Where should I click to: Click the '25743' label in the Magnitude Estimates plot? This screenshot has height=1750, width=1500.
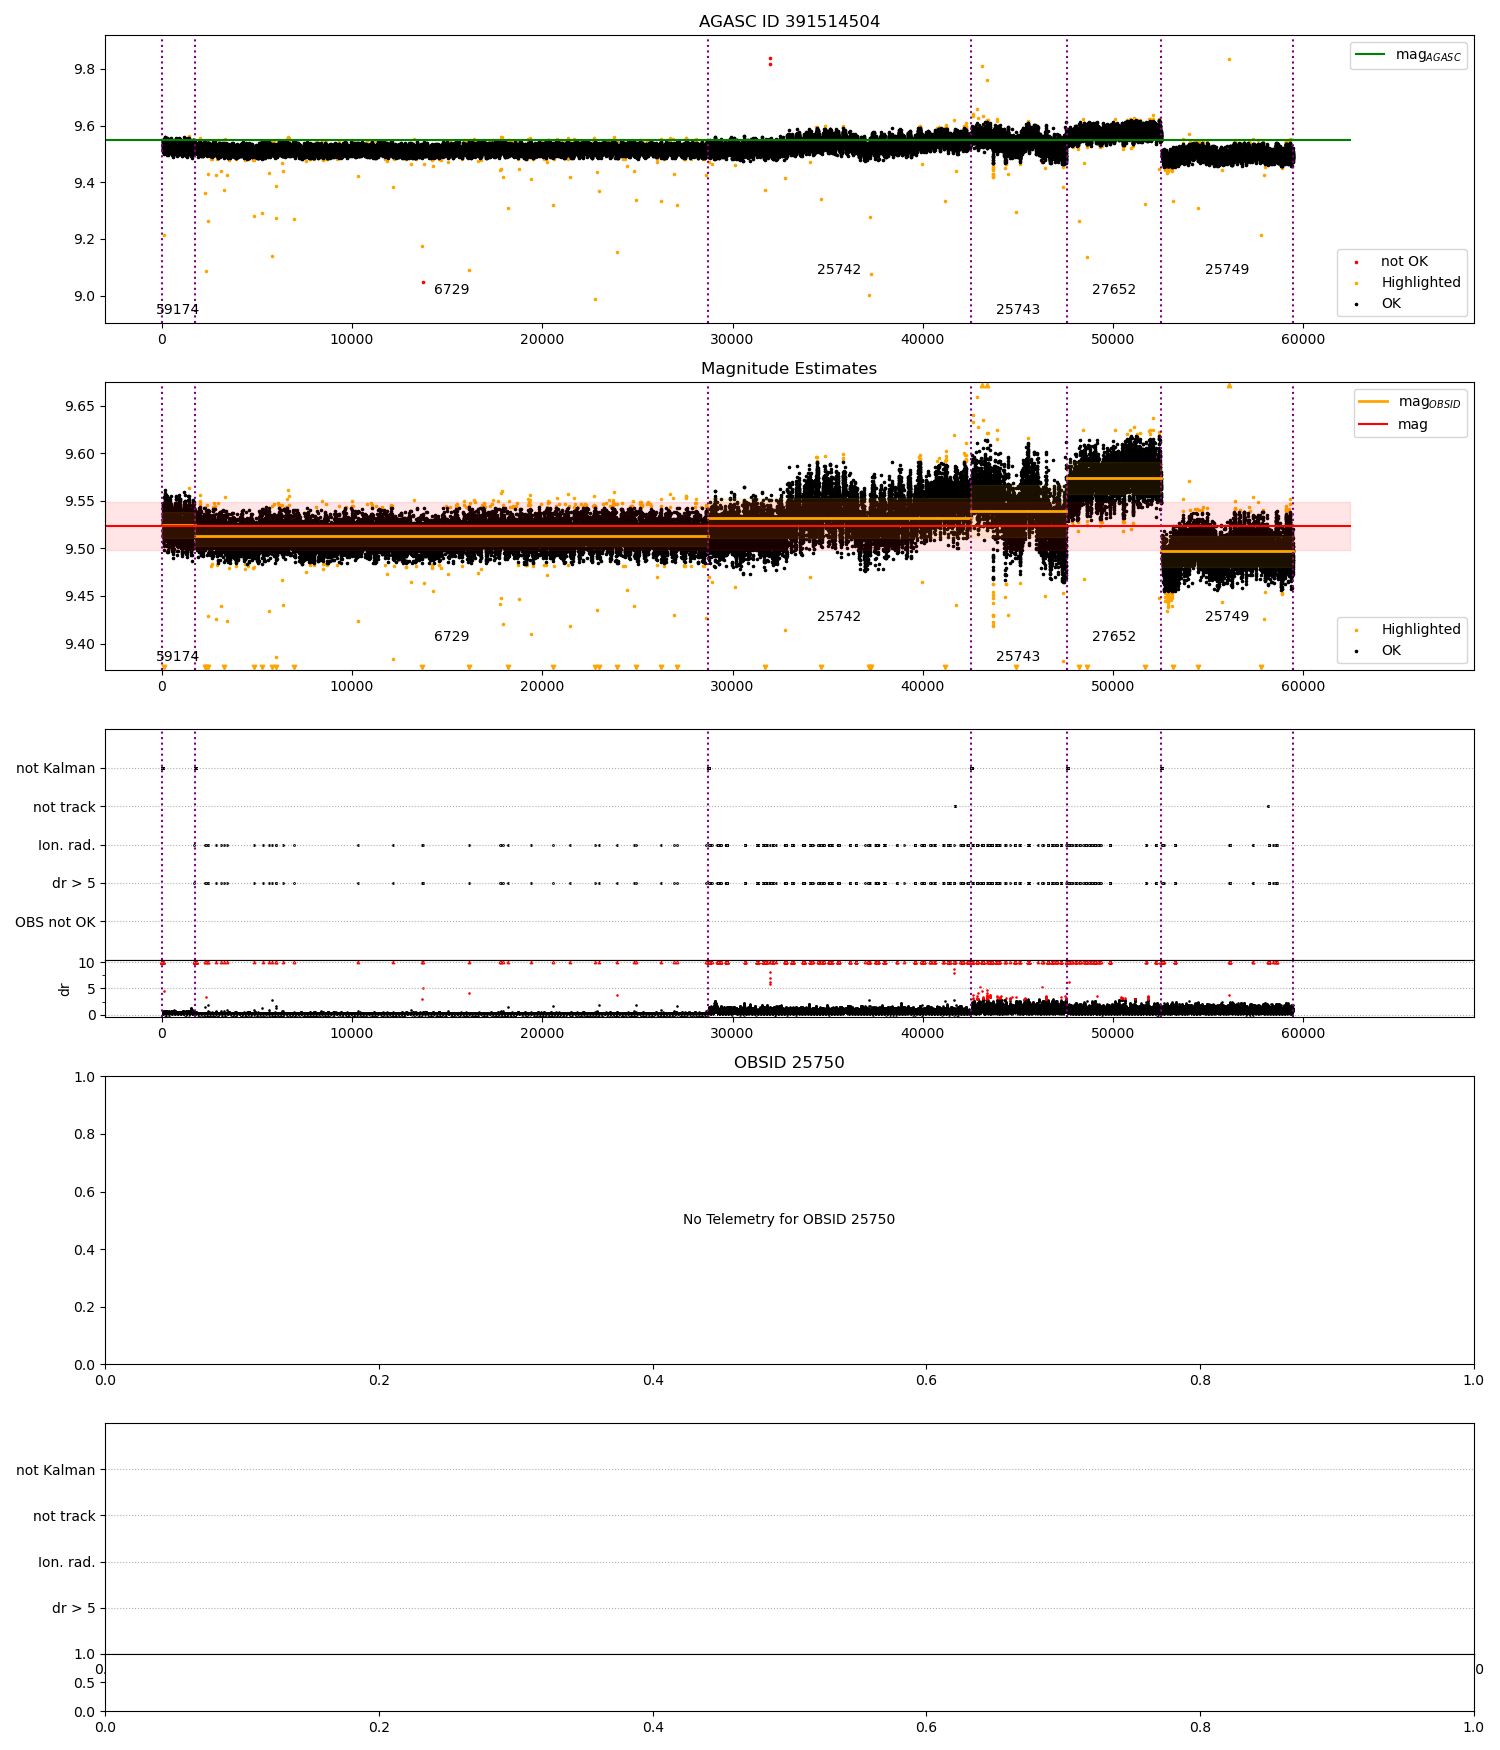[1017, 657]
